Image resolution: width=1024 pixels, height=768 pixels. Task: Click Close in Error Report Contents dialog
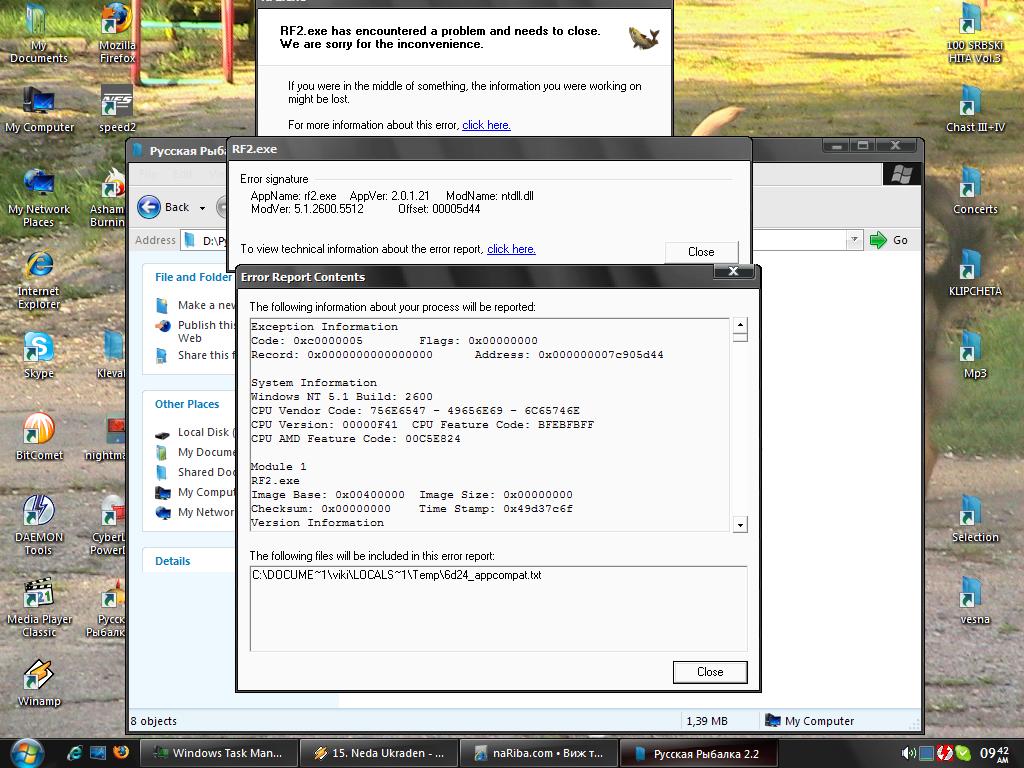(710, 672)
